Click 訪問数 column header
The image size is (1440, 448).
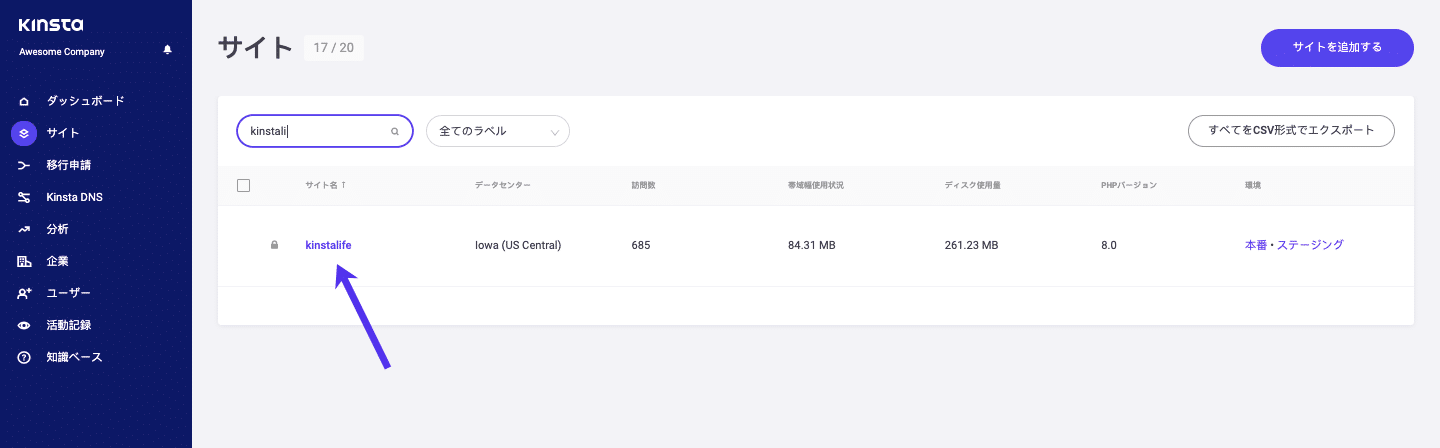click(x=646, y=185)
